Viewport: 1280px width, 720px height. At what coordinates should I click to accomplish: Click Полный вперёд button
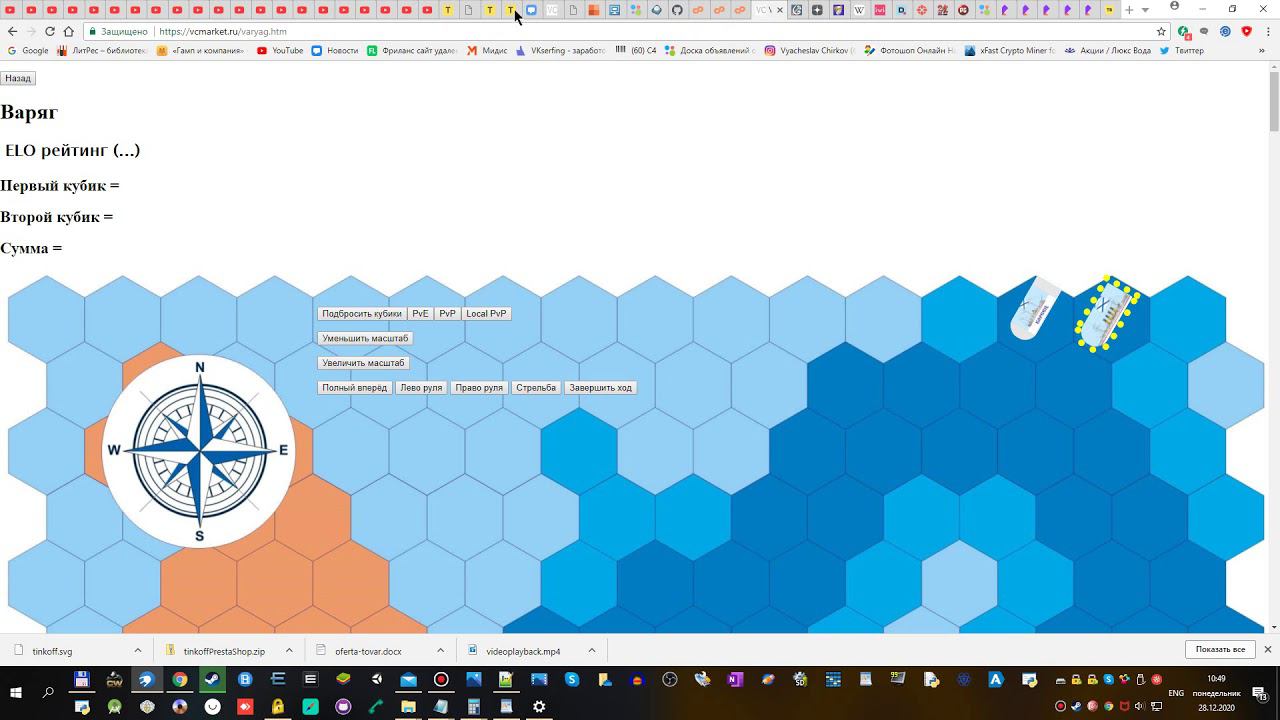point(354,388)
